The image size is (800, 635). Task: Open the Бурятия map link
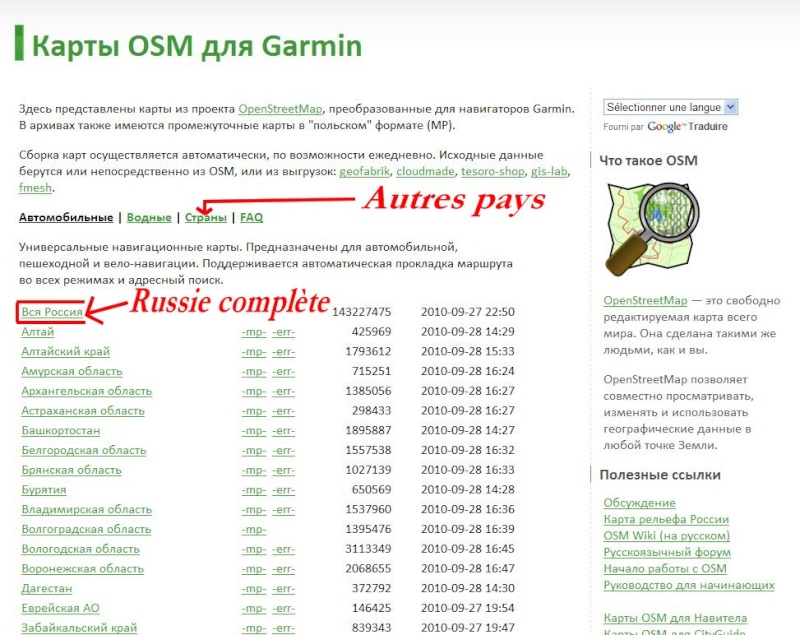43,490
